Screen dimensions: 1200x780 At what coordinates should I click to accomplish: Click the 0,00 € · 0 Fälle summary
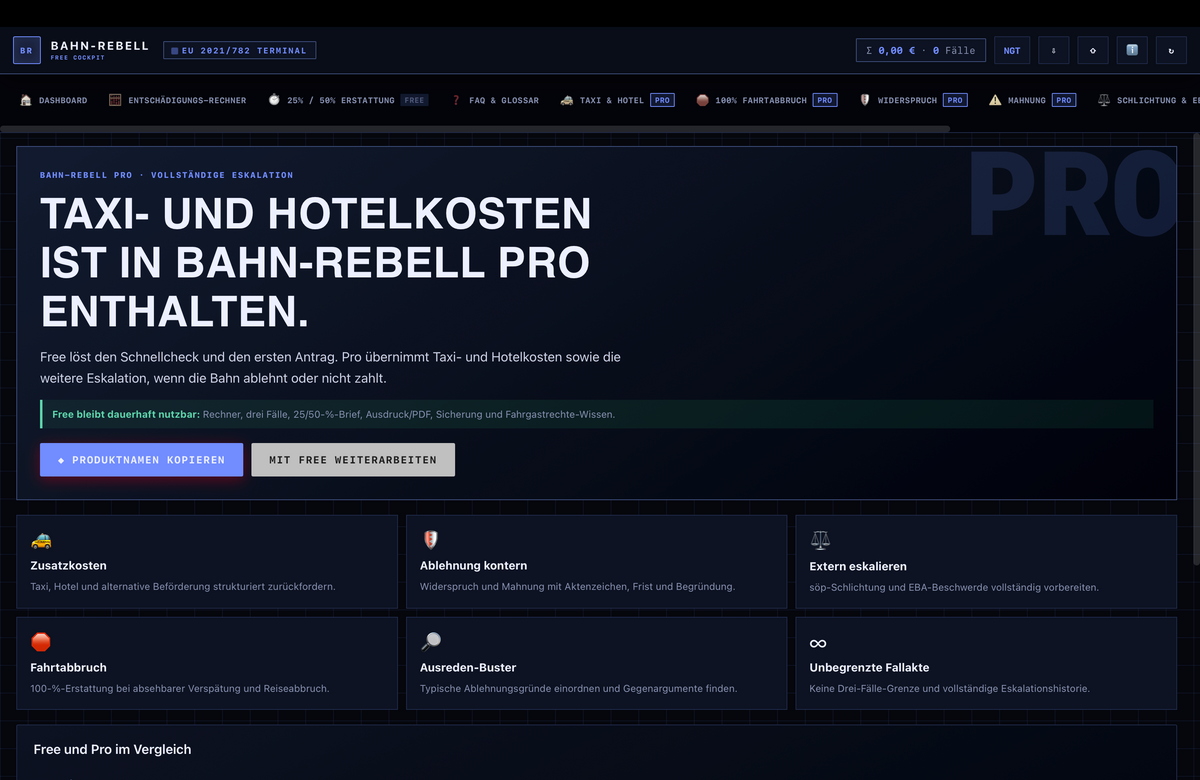pos(921,50)
